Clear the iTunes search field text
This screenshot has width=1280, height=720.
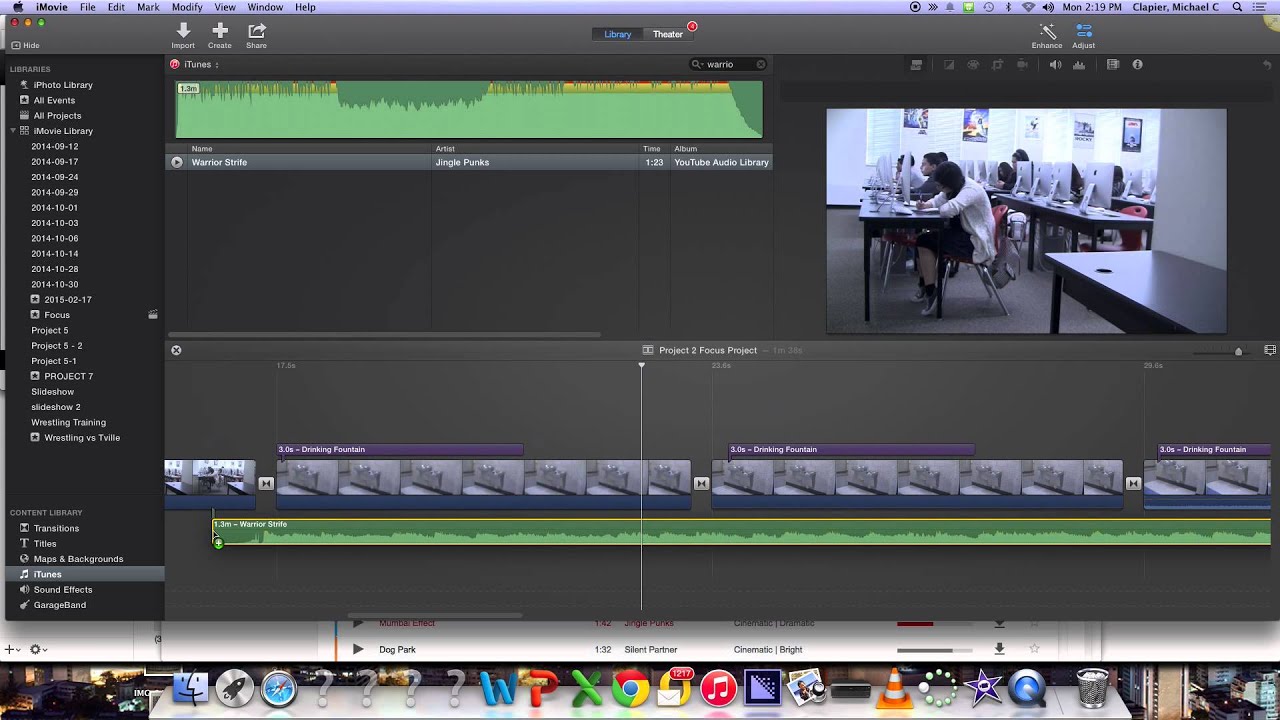(x=761, y=64)
